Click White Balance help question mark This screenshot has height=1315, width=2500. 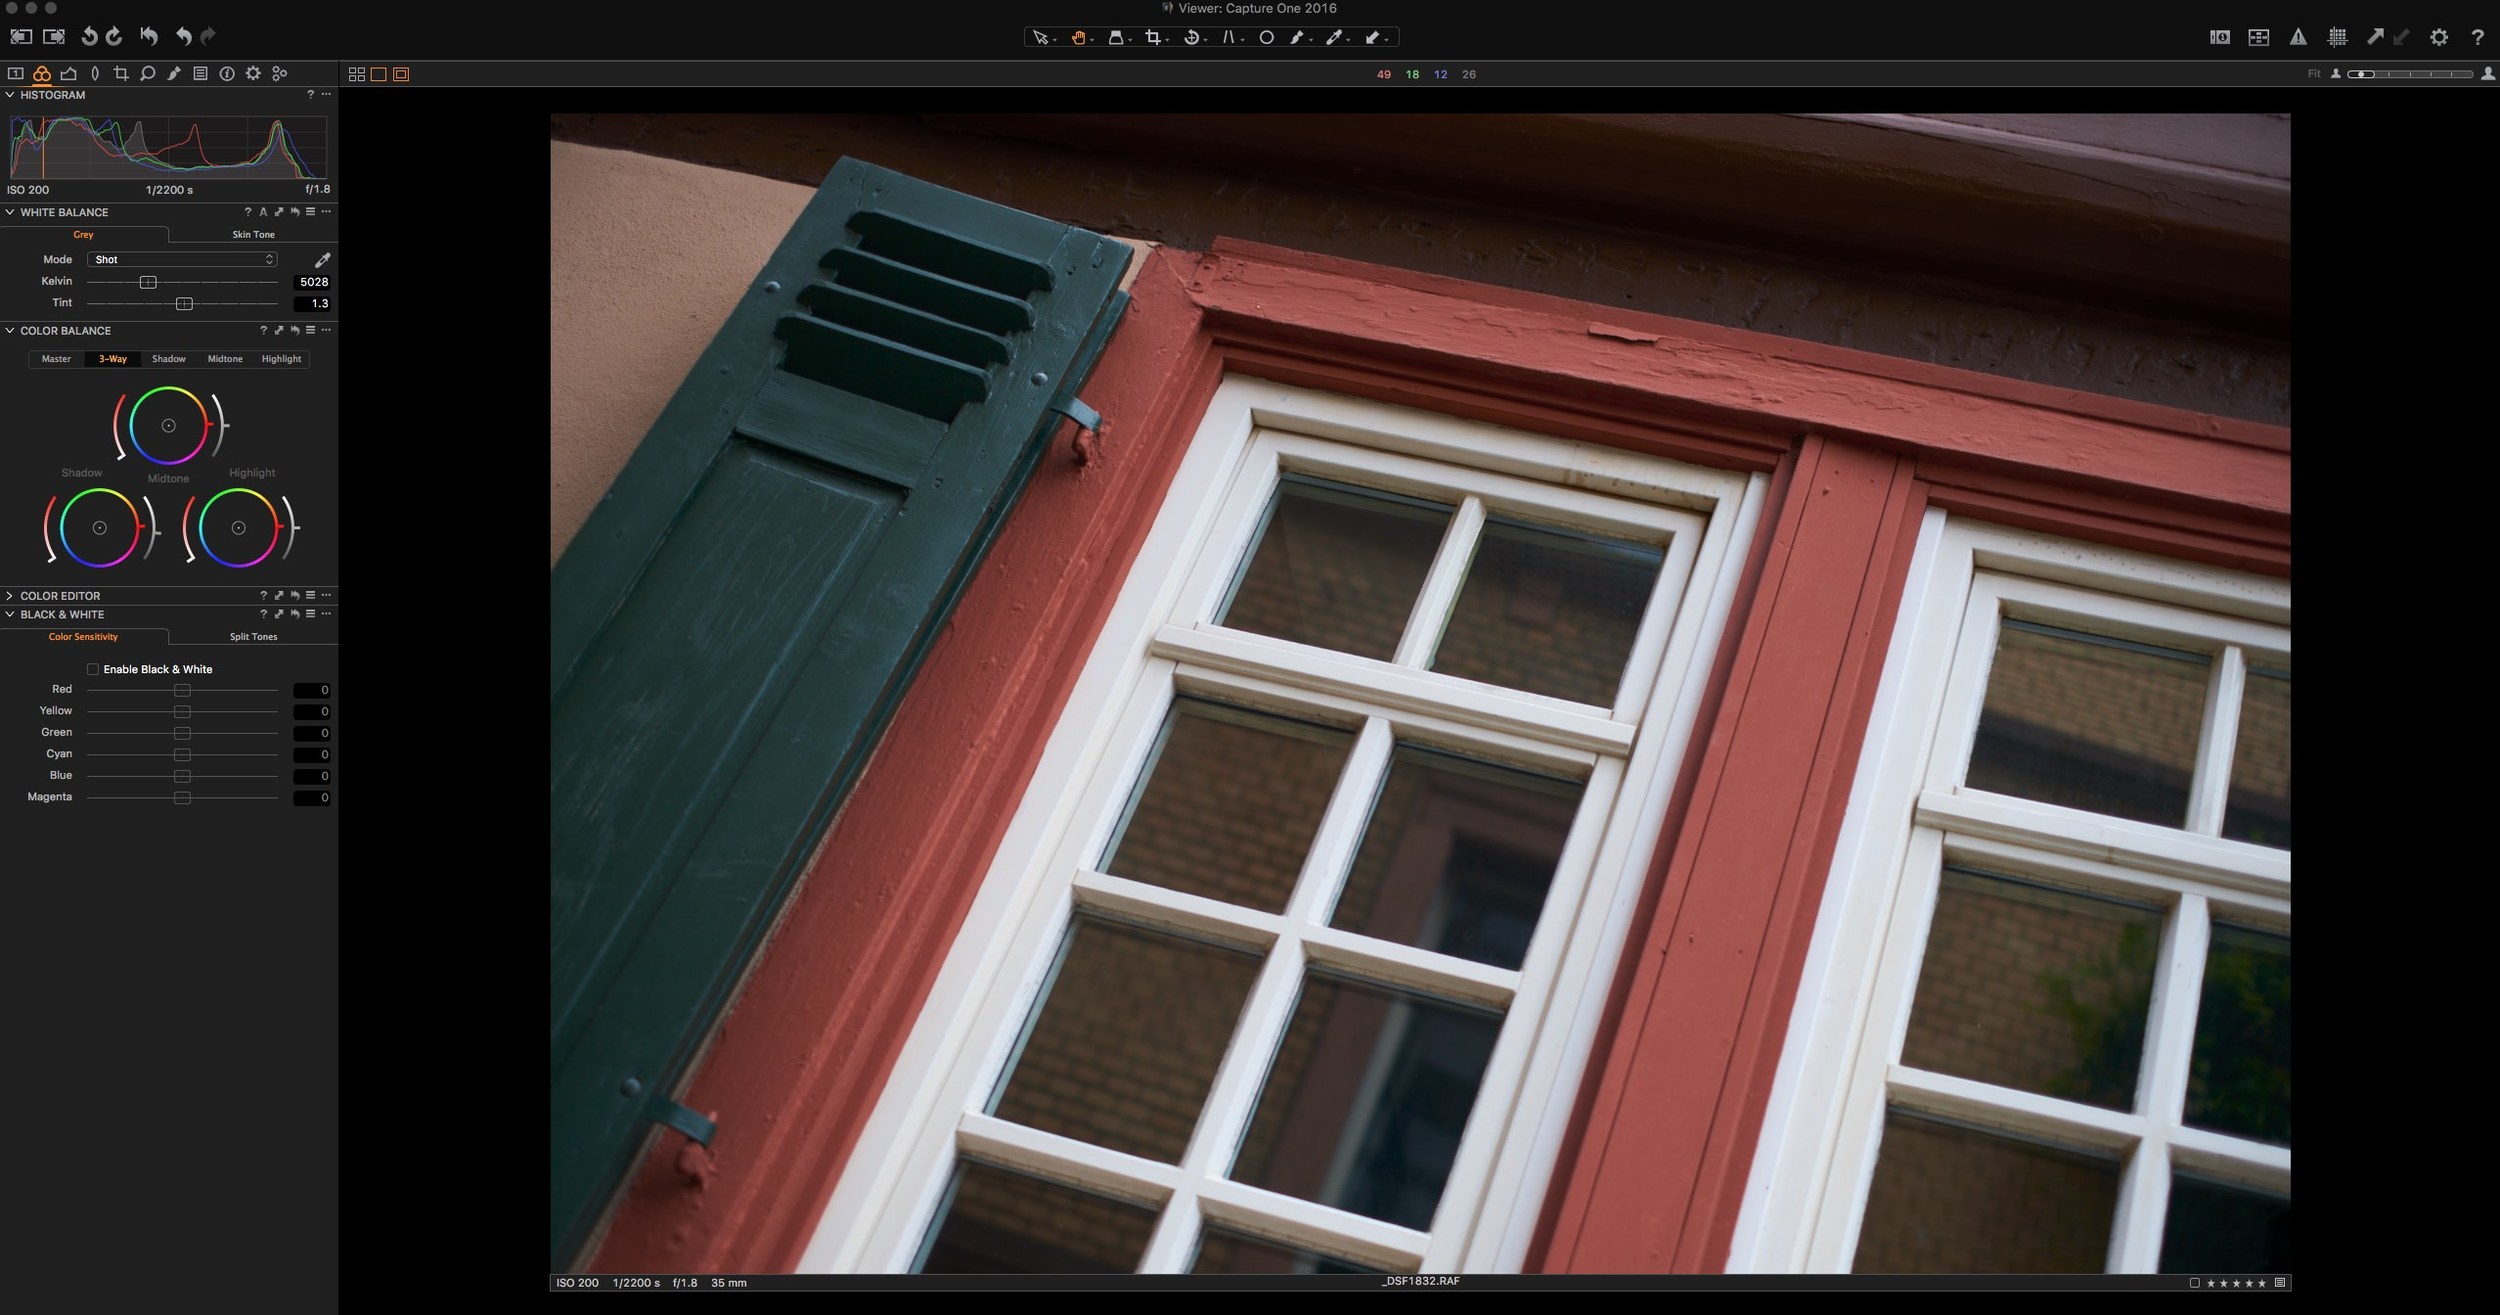click(247, 212)
